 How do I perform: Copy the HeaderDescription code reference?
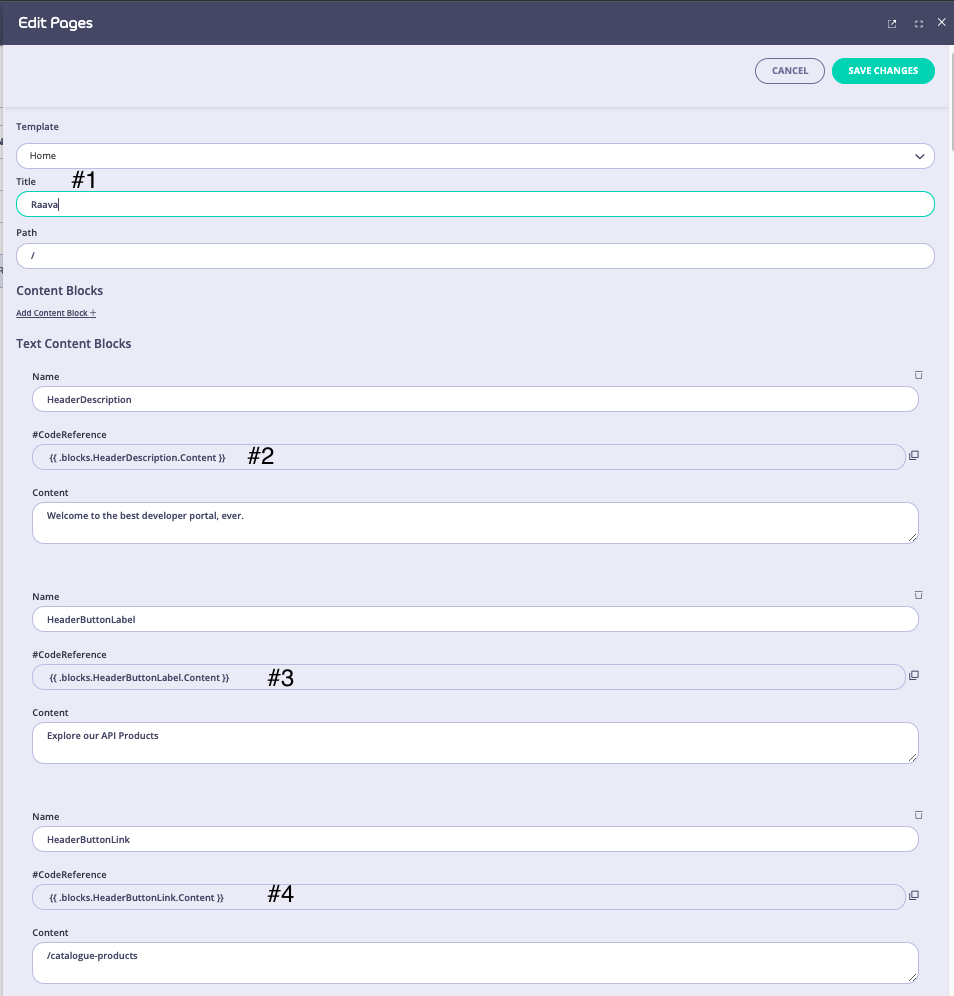(x=913, y=455)
